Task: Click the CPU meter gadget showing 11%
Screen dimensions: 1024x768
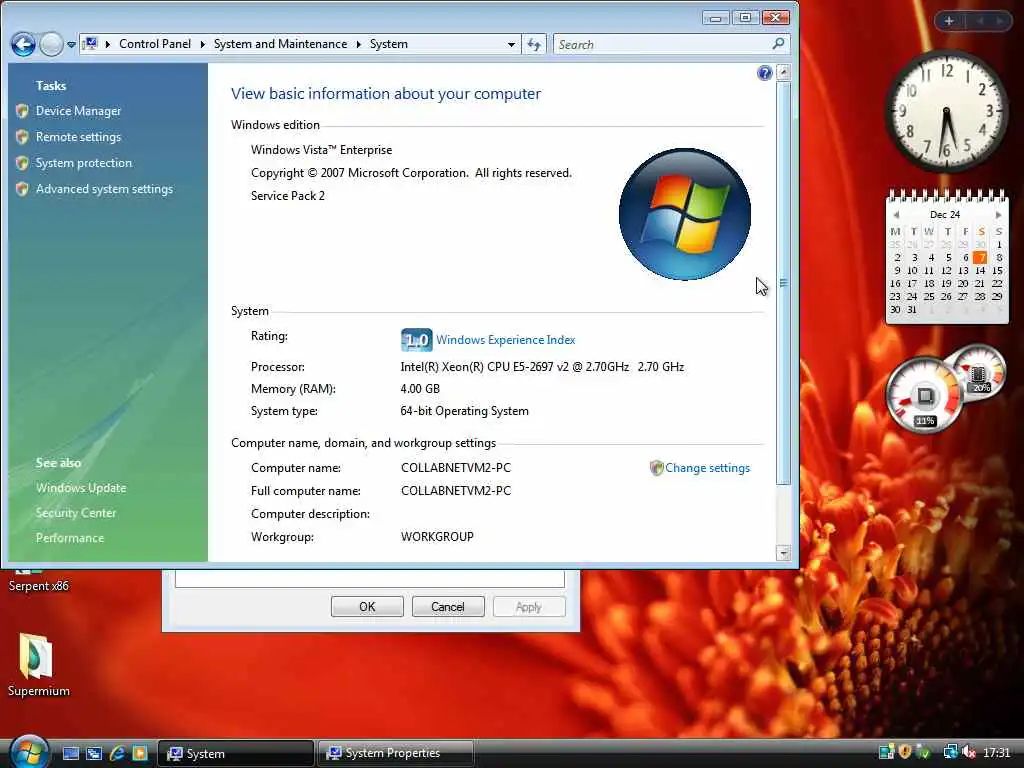Action: click(925, 395)
